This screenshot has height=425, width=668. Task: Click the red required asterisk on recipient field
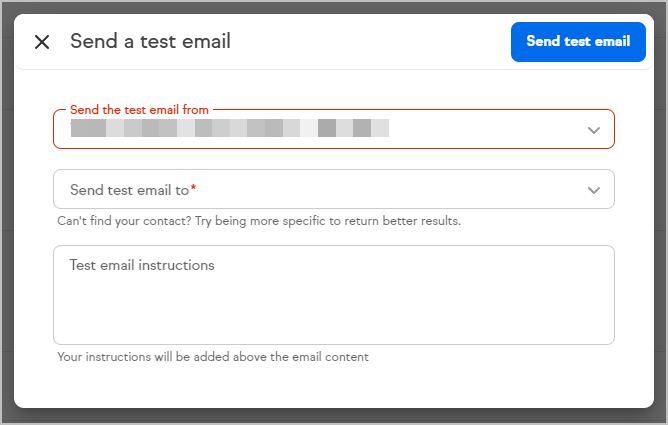click(193, 187)
